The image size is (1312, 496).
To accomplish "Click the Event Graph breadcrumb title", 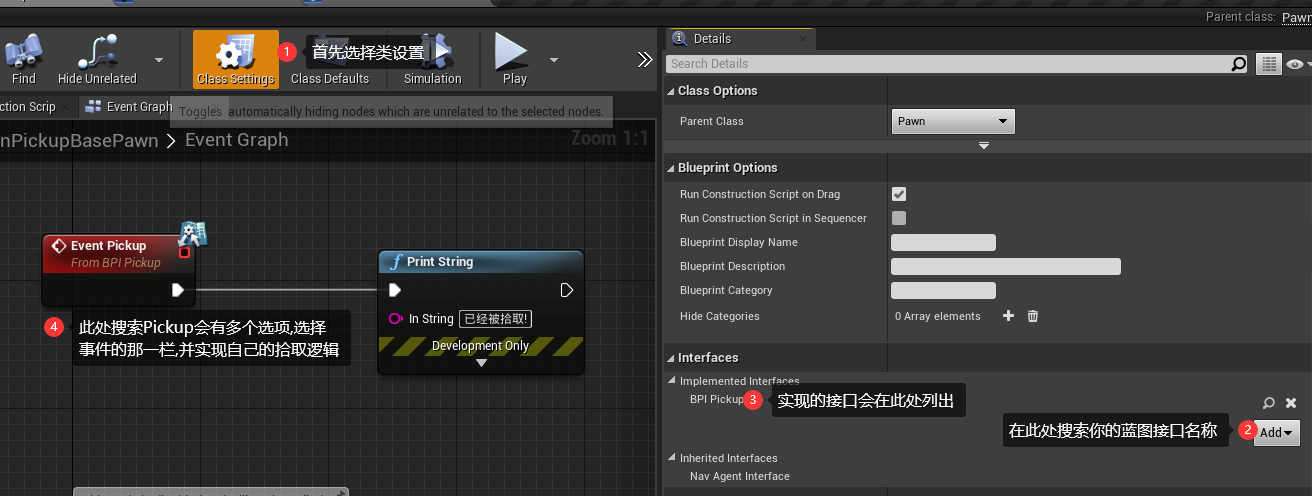I will 237,140.
